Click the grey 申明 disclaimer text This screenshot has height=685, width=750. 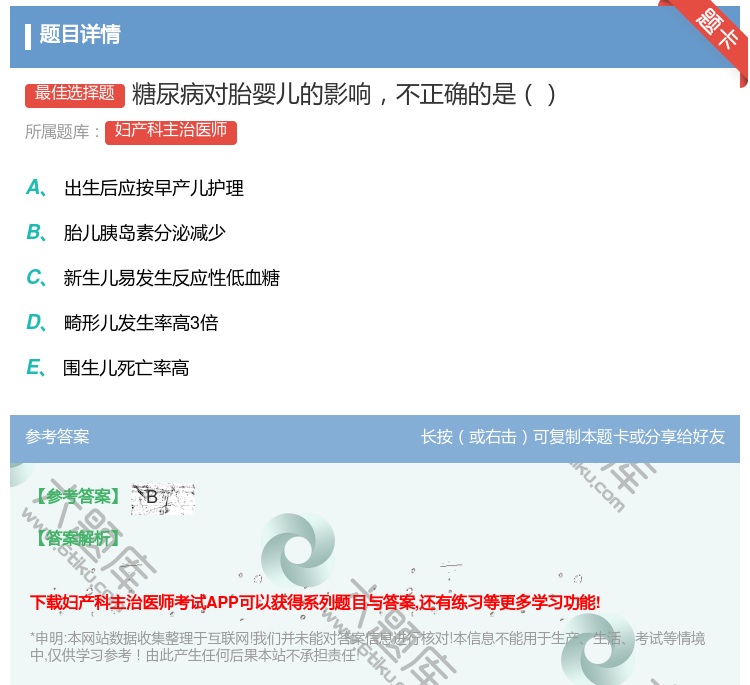(x=367, y=647)
